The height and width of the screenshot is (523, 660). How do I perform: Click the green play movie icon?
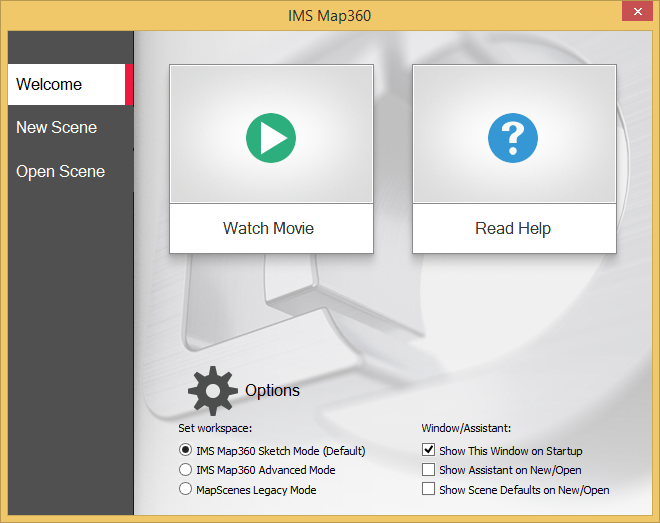click(271, 138)
